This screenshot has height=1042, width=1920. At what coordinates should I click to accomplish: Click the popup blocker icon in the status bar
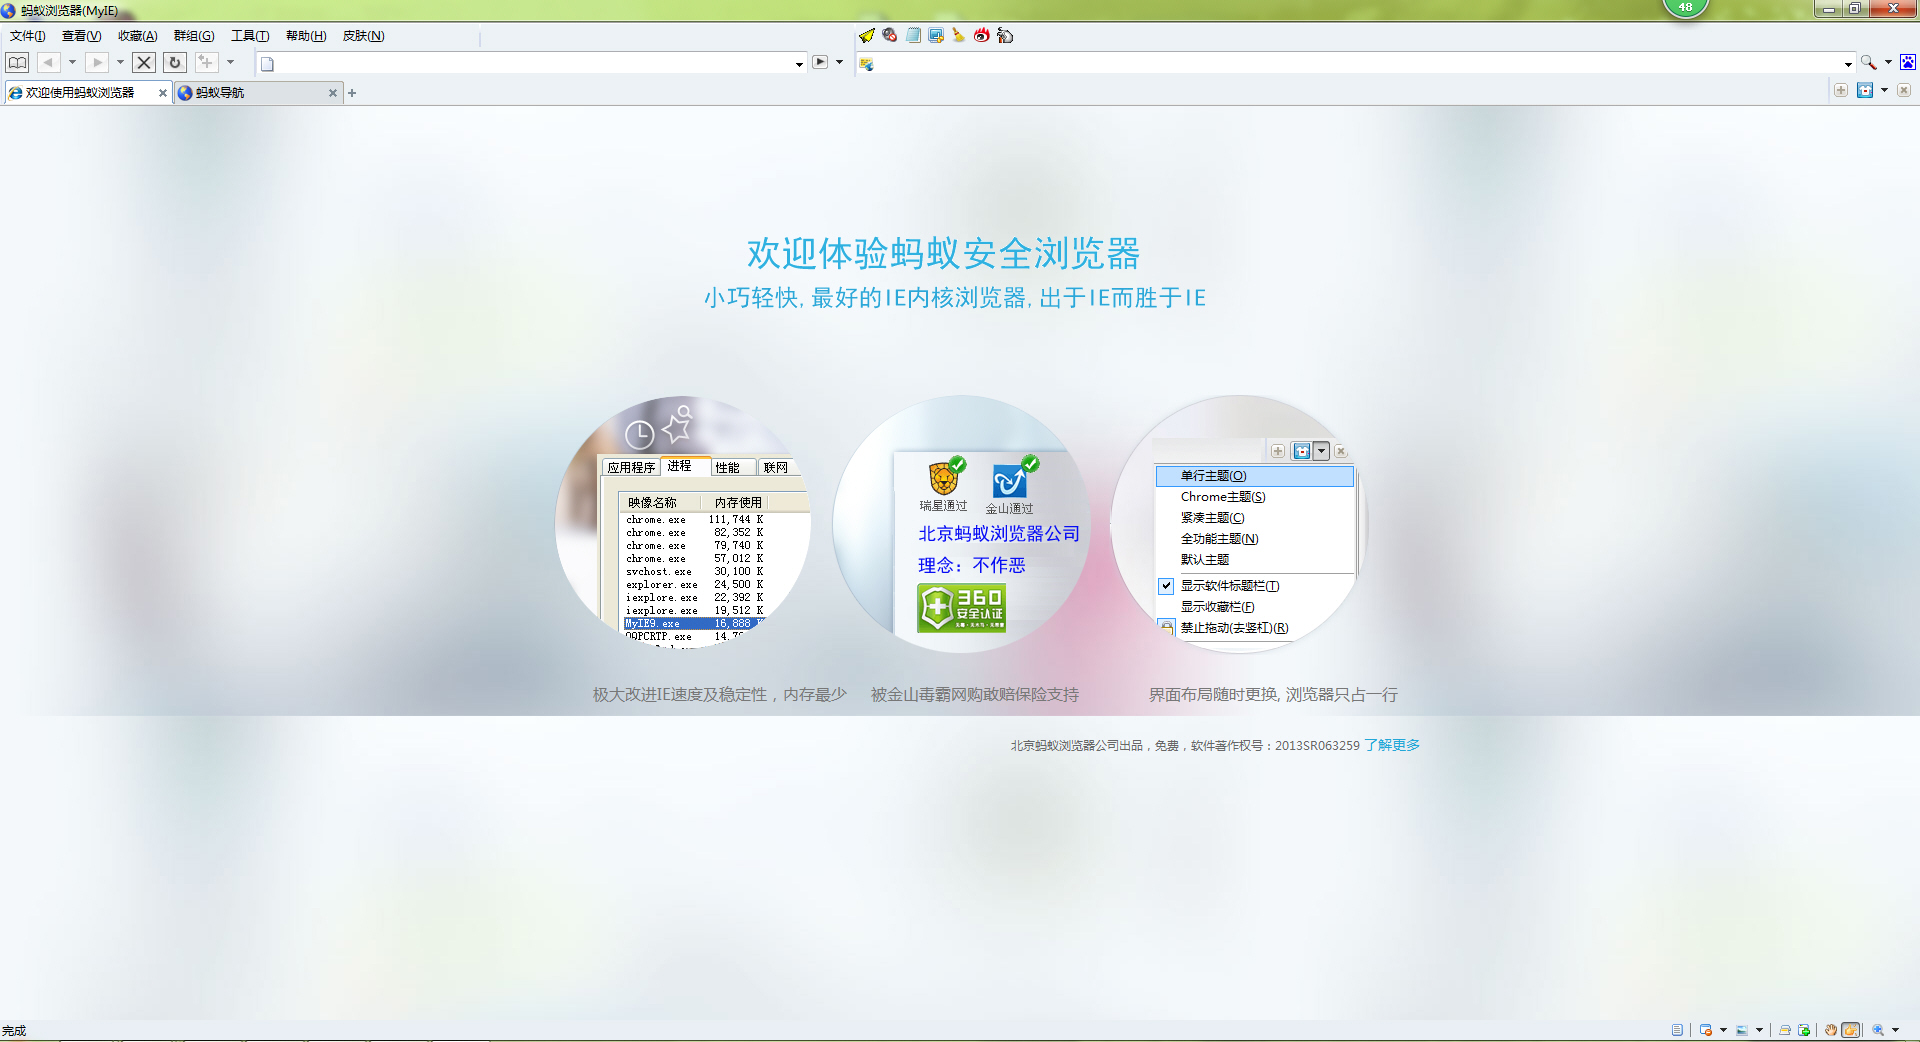point(1706,1030)
